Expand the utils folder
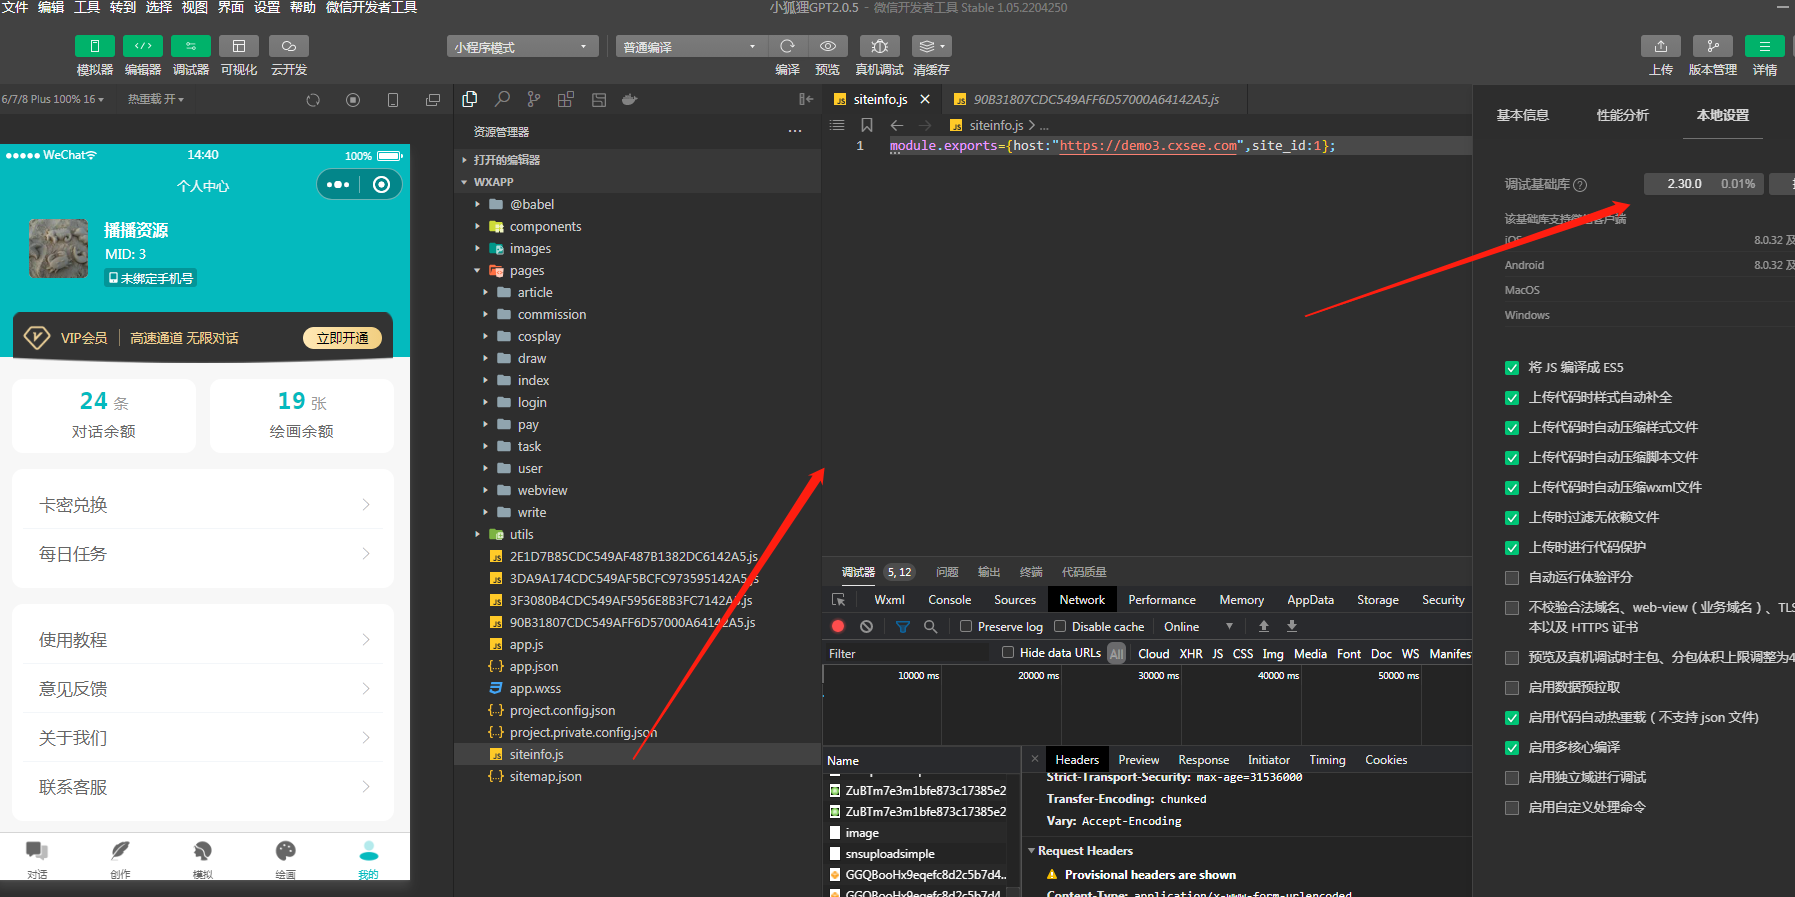Viewport: 1795px width, 897px height. [477, 535]
